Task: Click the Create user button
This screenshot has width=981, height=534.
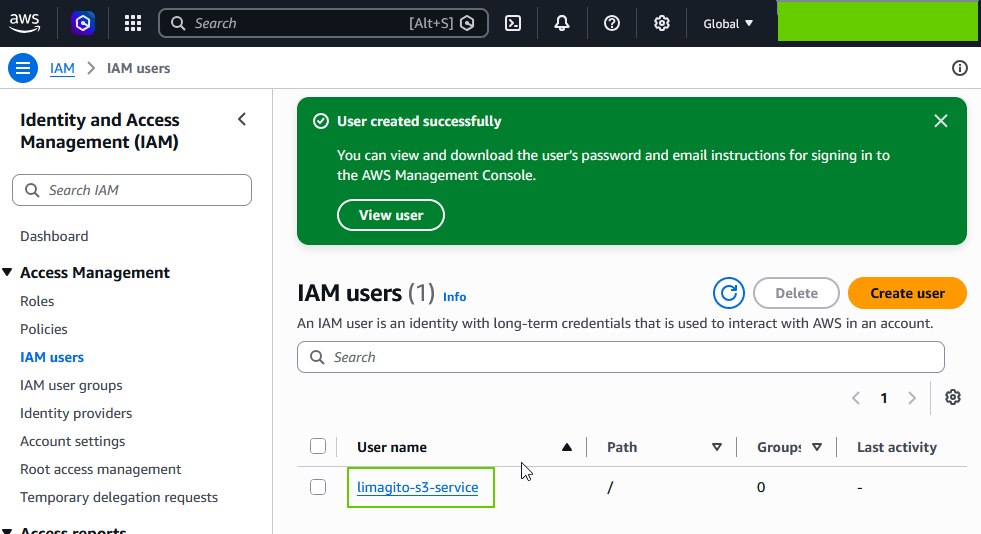Action: pyautogui.click(x=907, y=293)
